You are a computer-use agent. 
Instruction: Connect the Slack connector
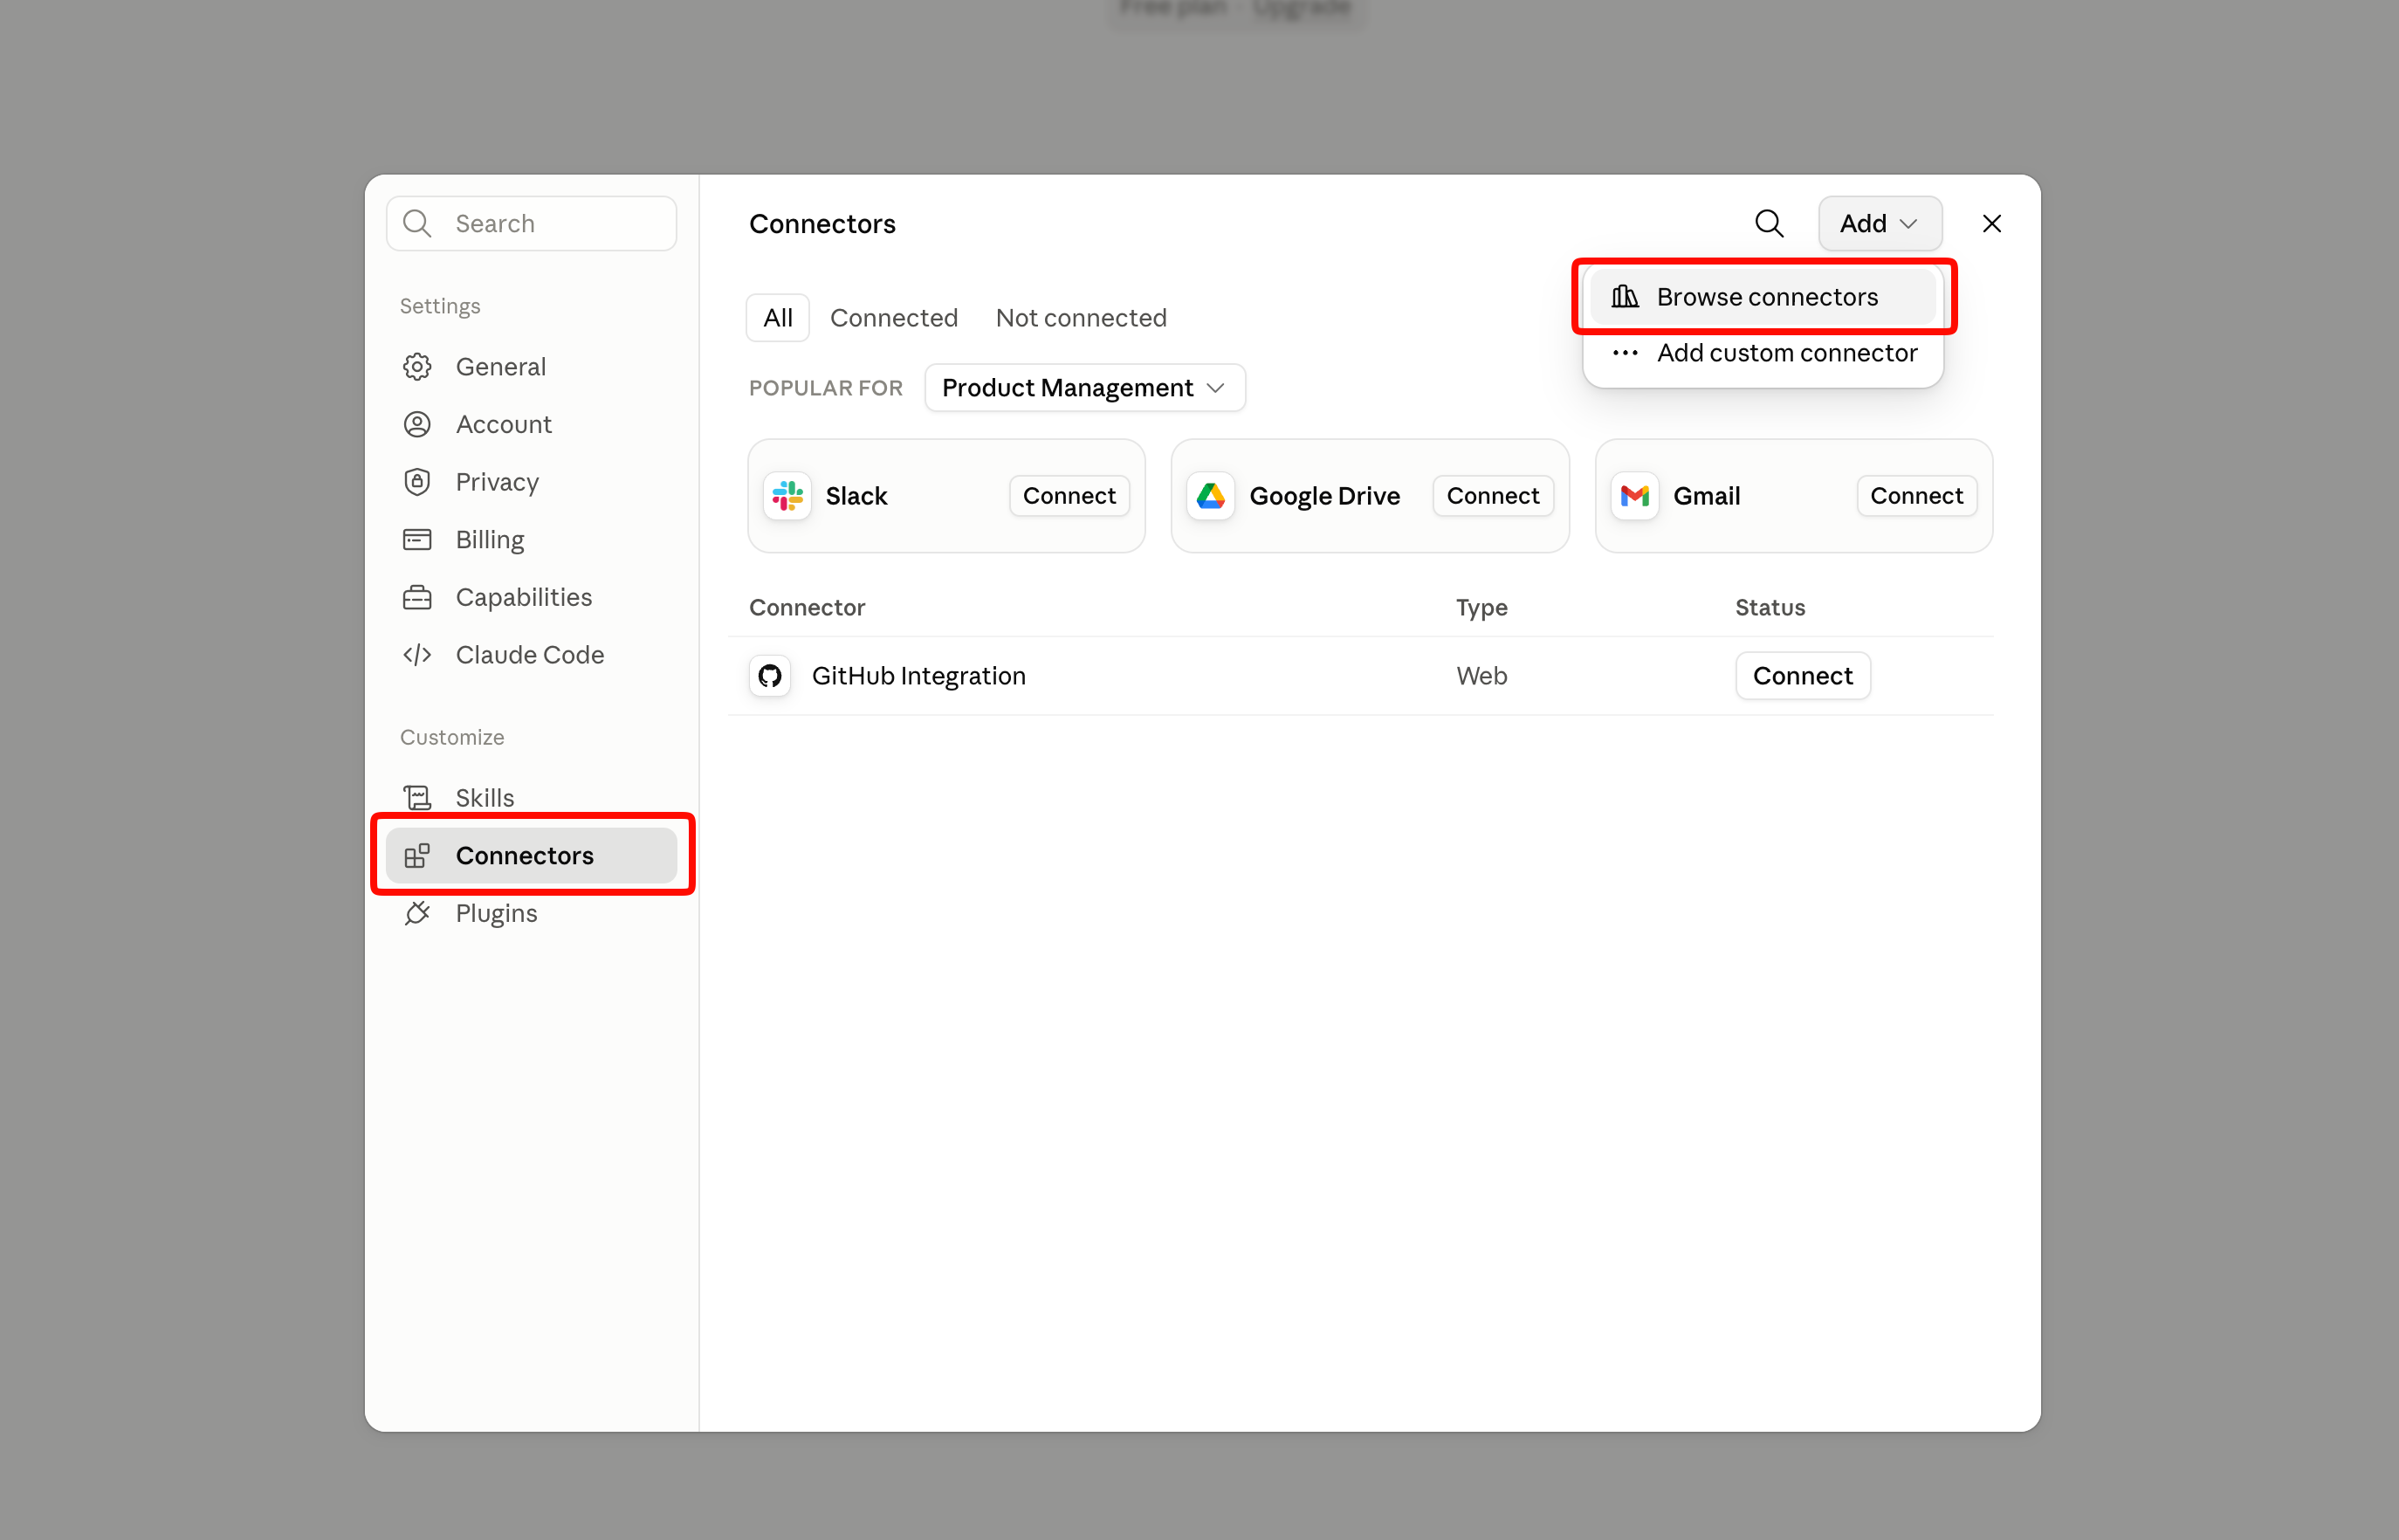[x=1068, y=496]
